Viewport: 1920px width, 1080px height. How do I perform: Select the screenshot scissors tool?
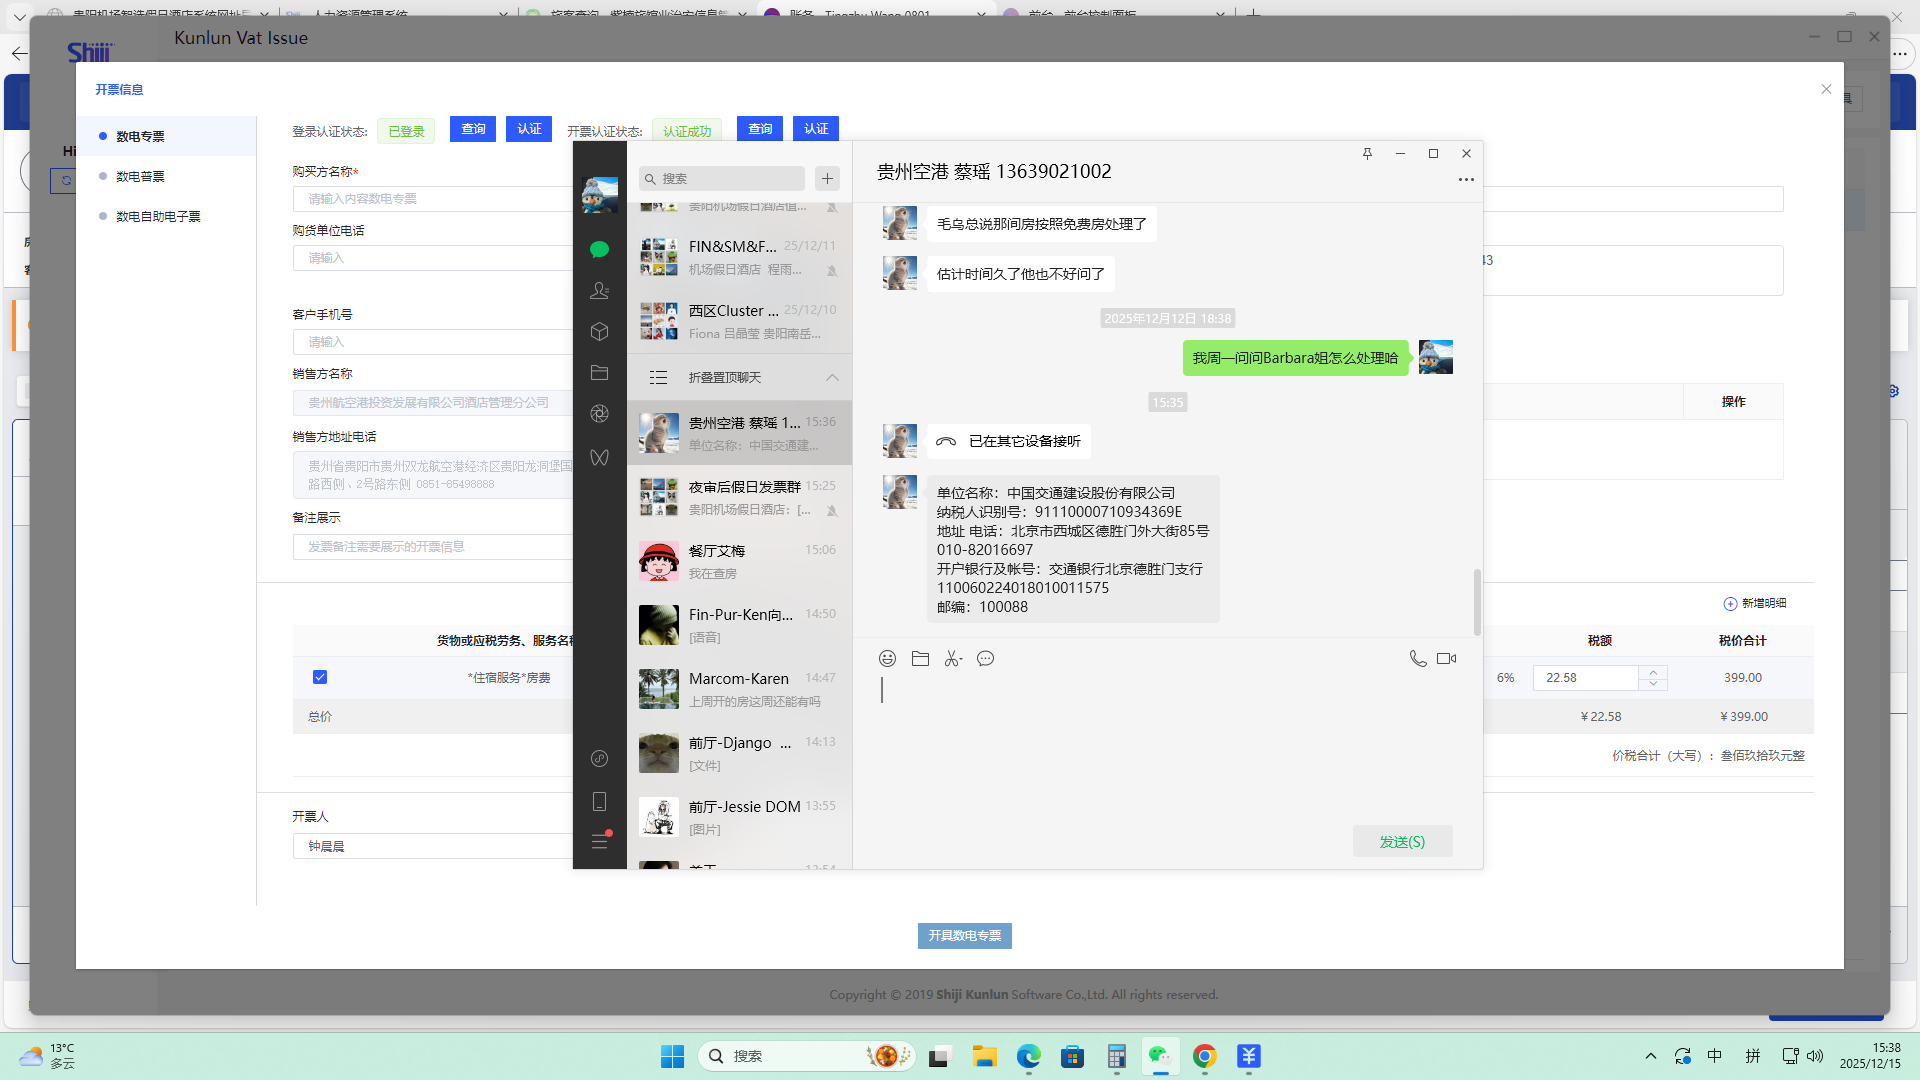[x=952, y=659]
